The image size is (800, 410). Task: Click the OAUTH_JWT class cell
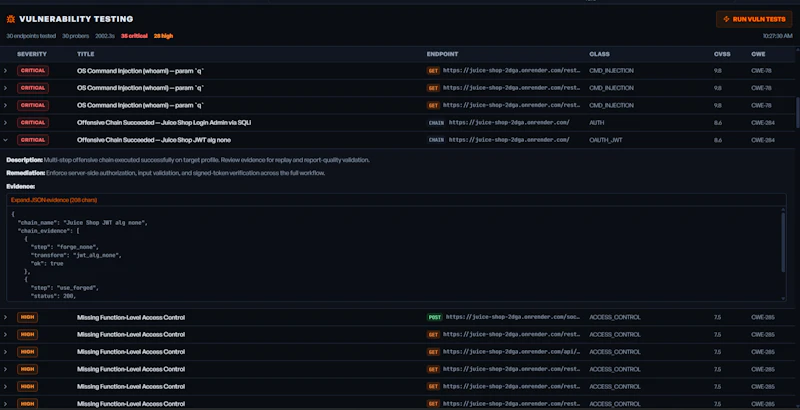pos(606,140)
